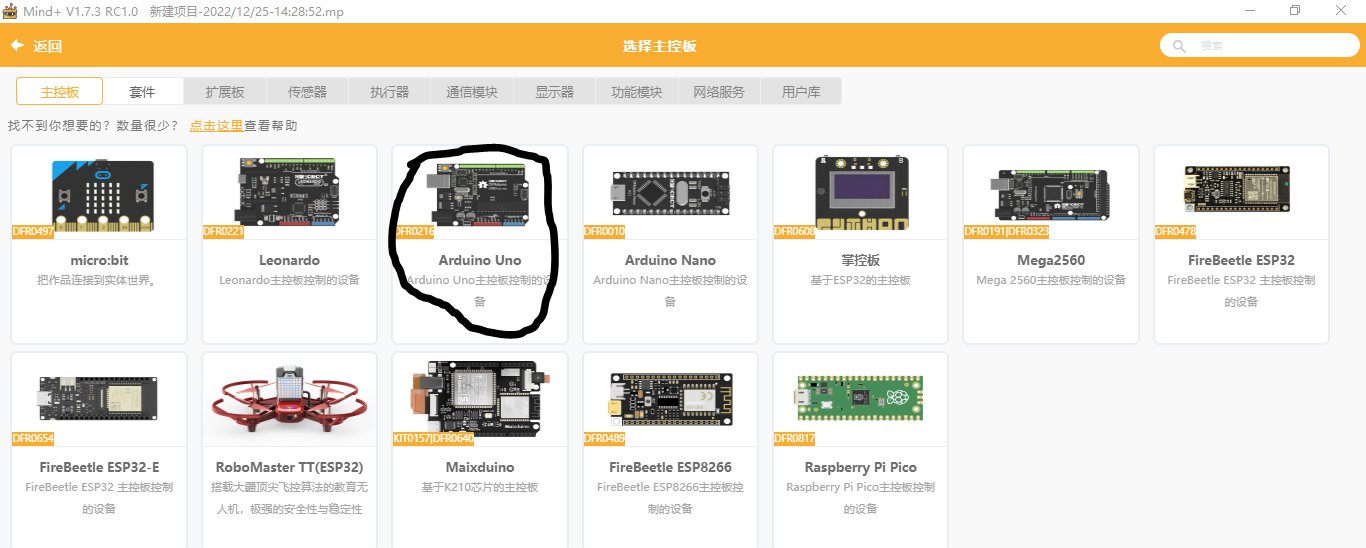Click the 选择主控板 header title
This screenshot has height=548, width=1366.
coord(659,46)
